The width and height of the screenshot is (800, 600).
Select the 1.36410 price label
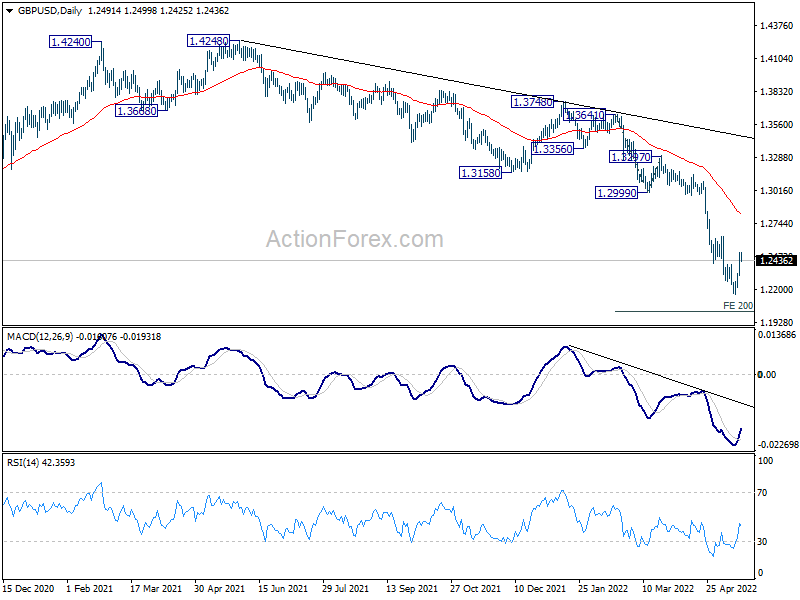pos(585,116)
